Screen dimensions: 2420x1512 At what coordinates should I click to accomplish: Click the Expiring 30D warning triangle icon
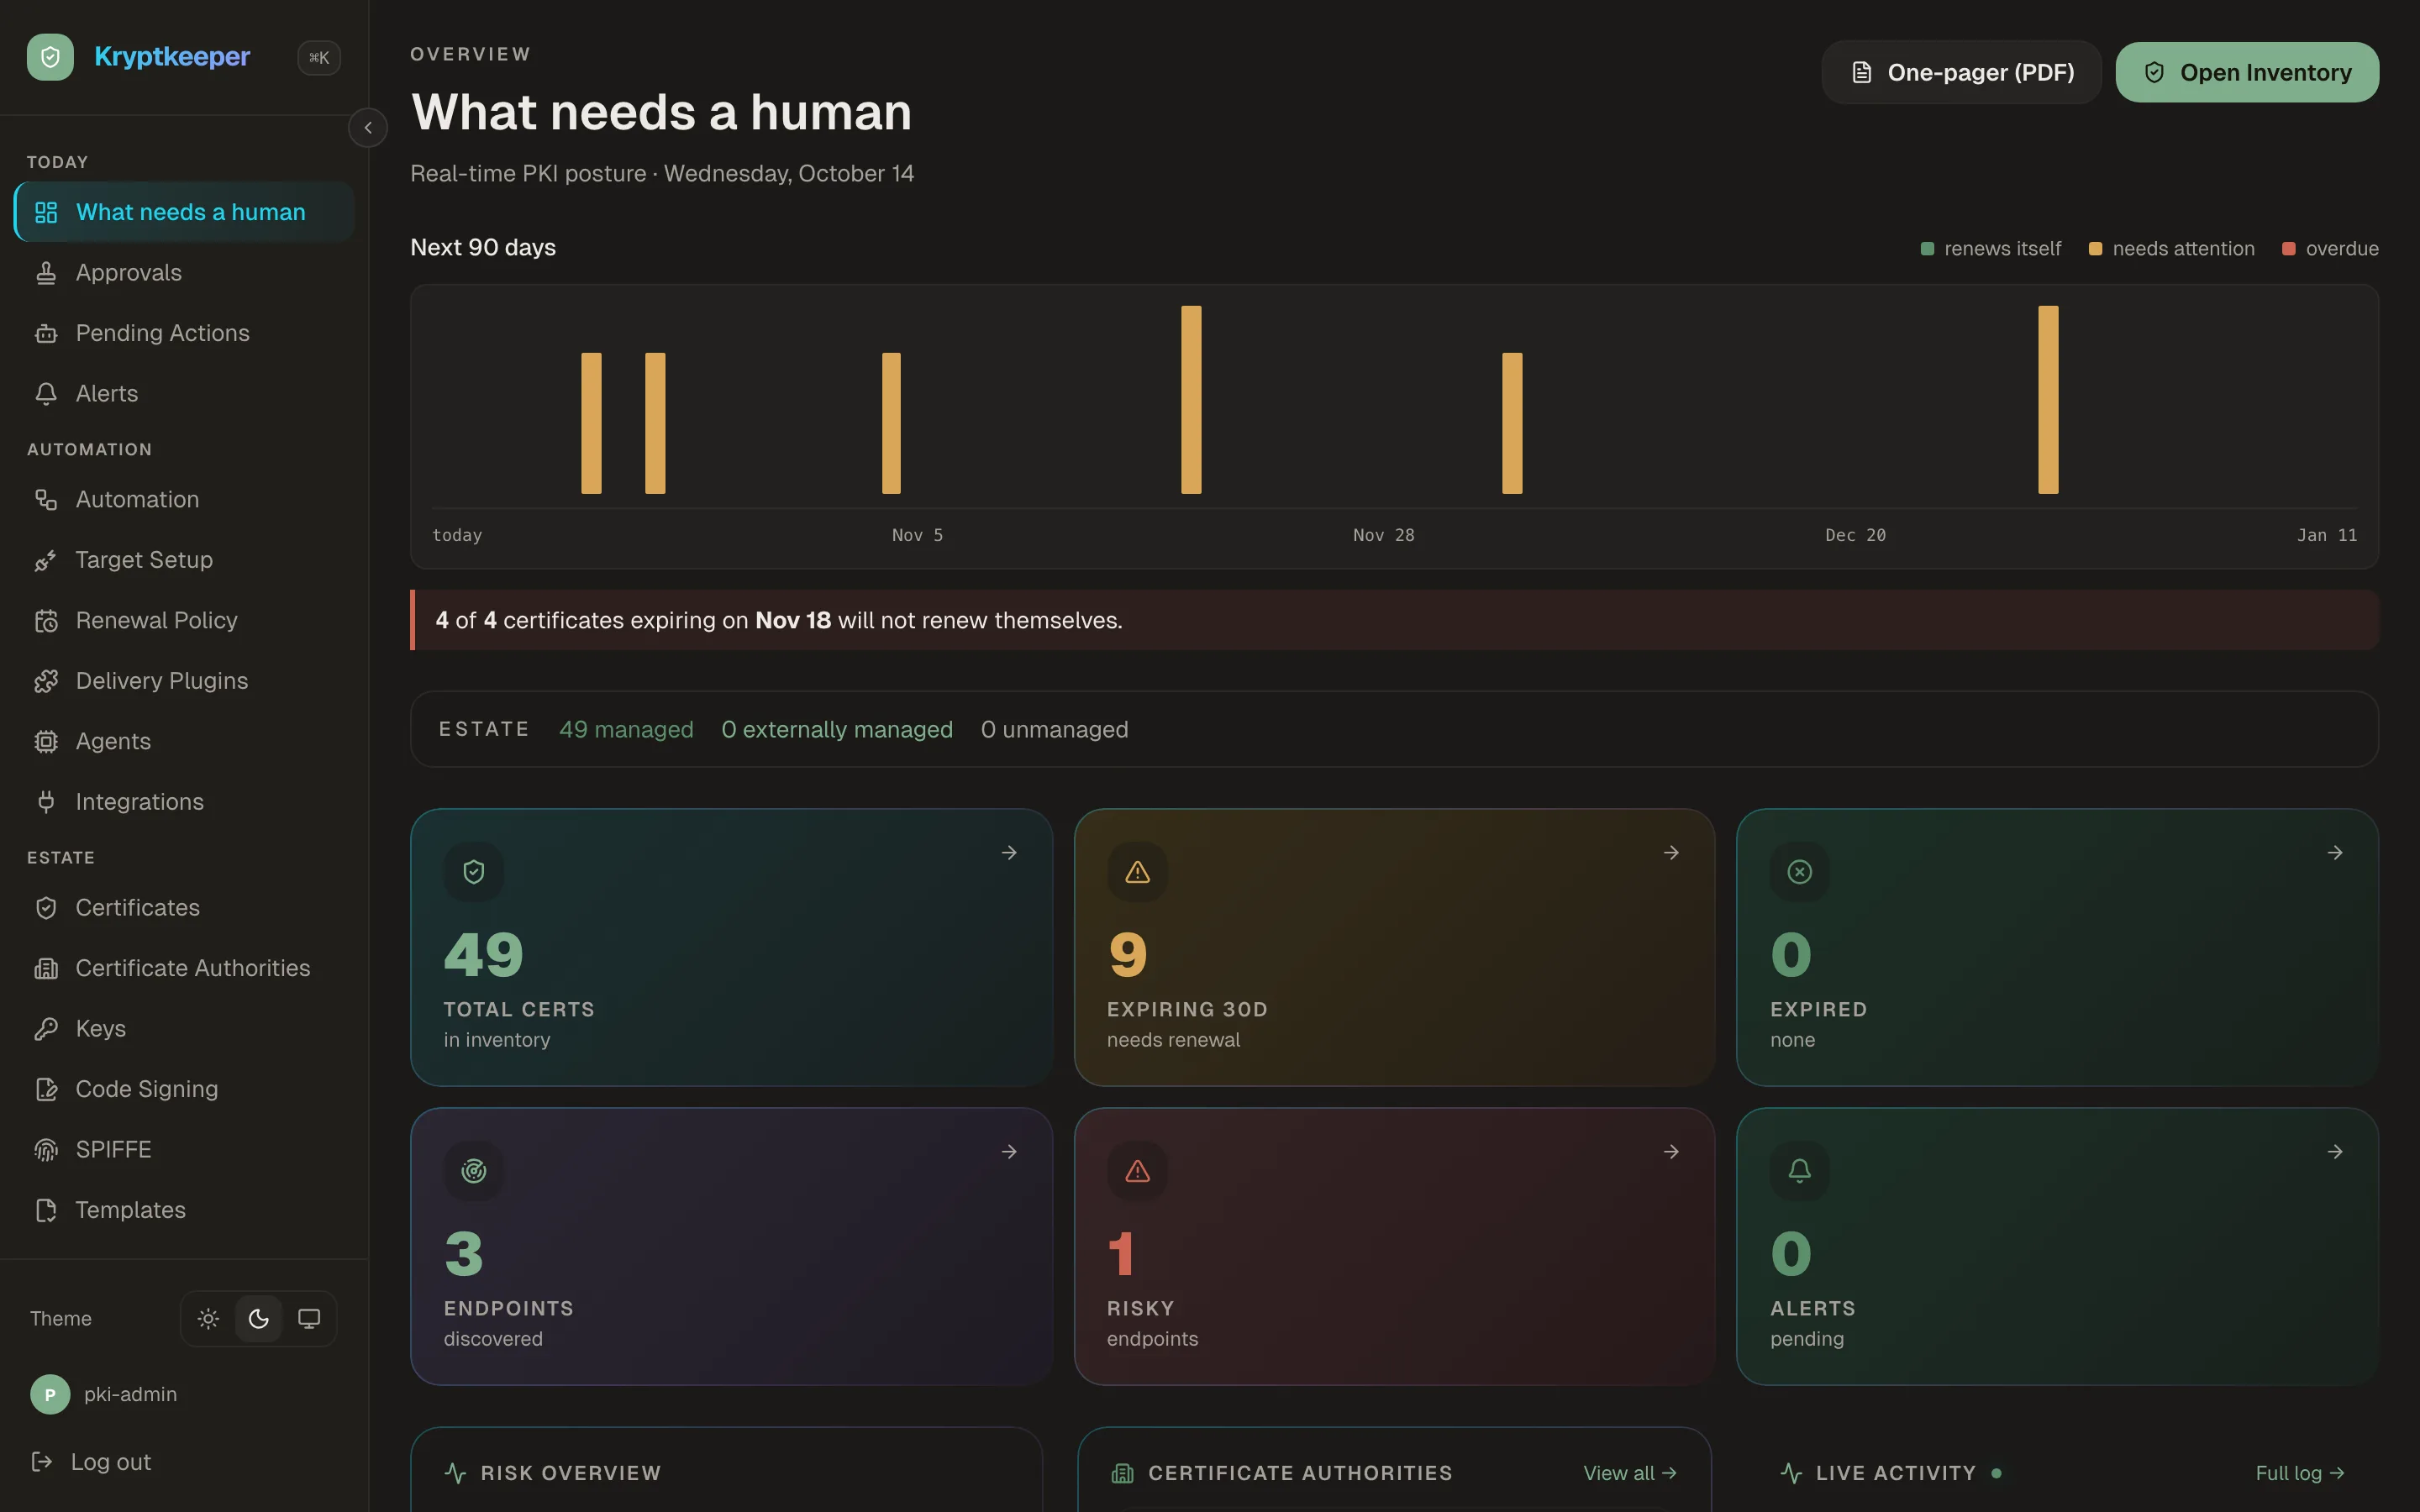click(1137, 872)
